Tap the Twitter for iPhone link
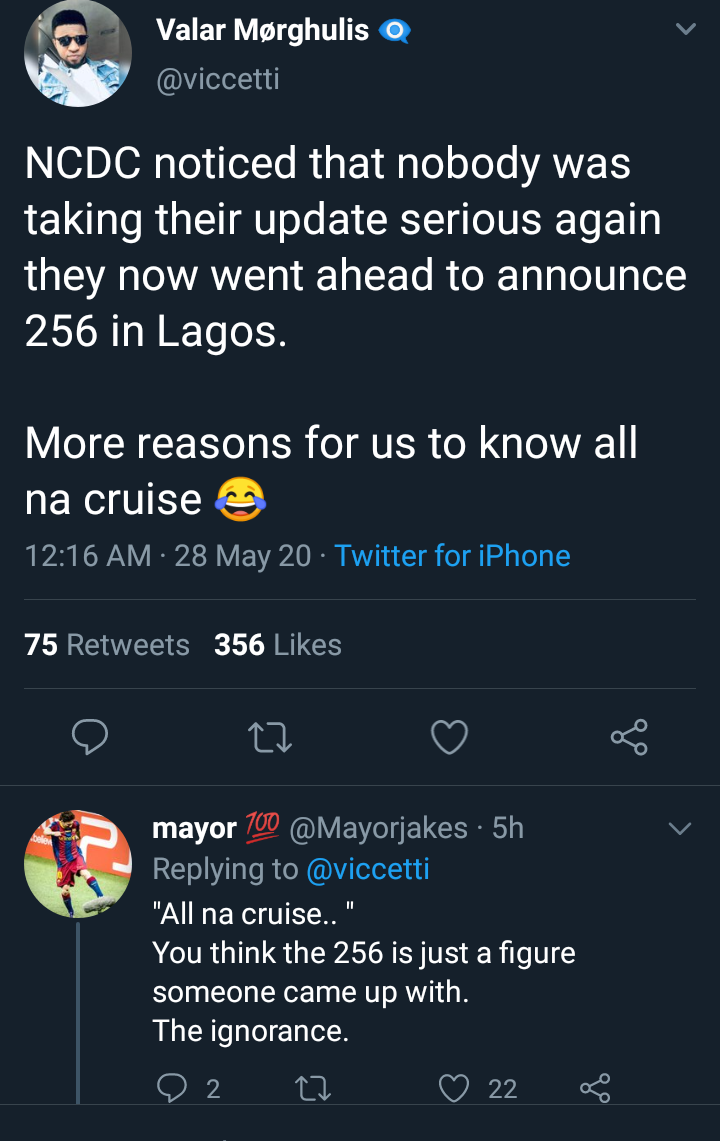 pos(452,556)
